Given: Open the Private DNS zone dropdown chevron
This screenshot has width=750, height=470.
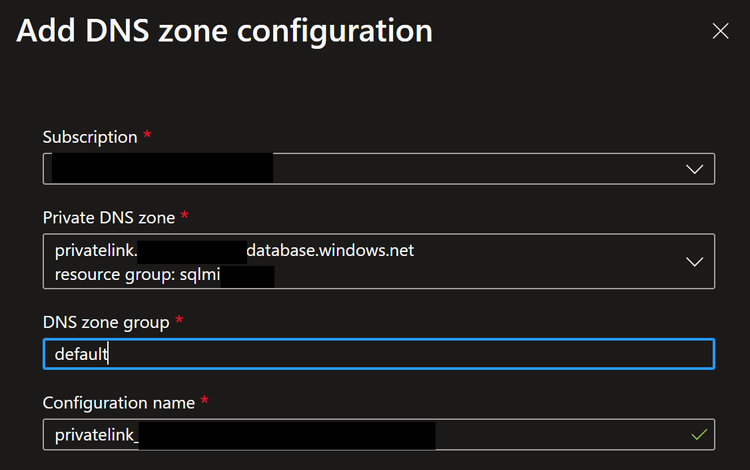Looking at the screenshot, I should pos(695,261).
